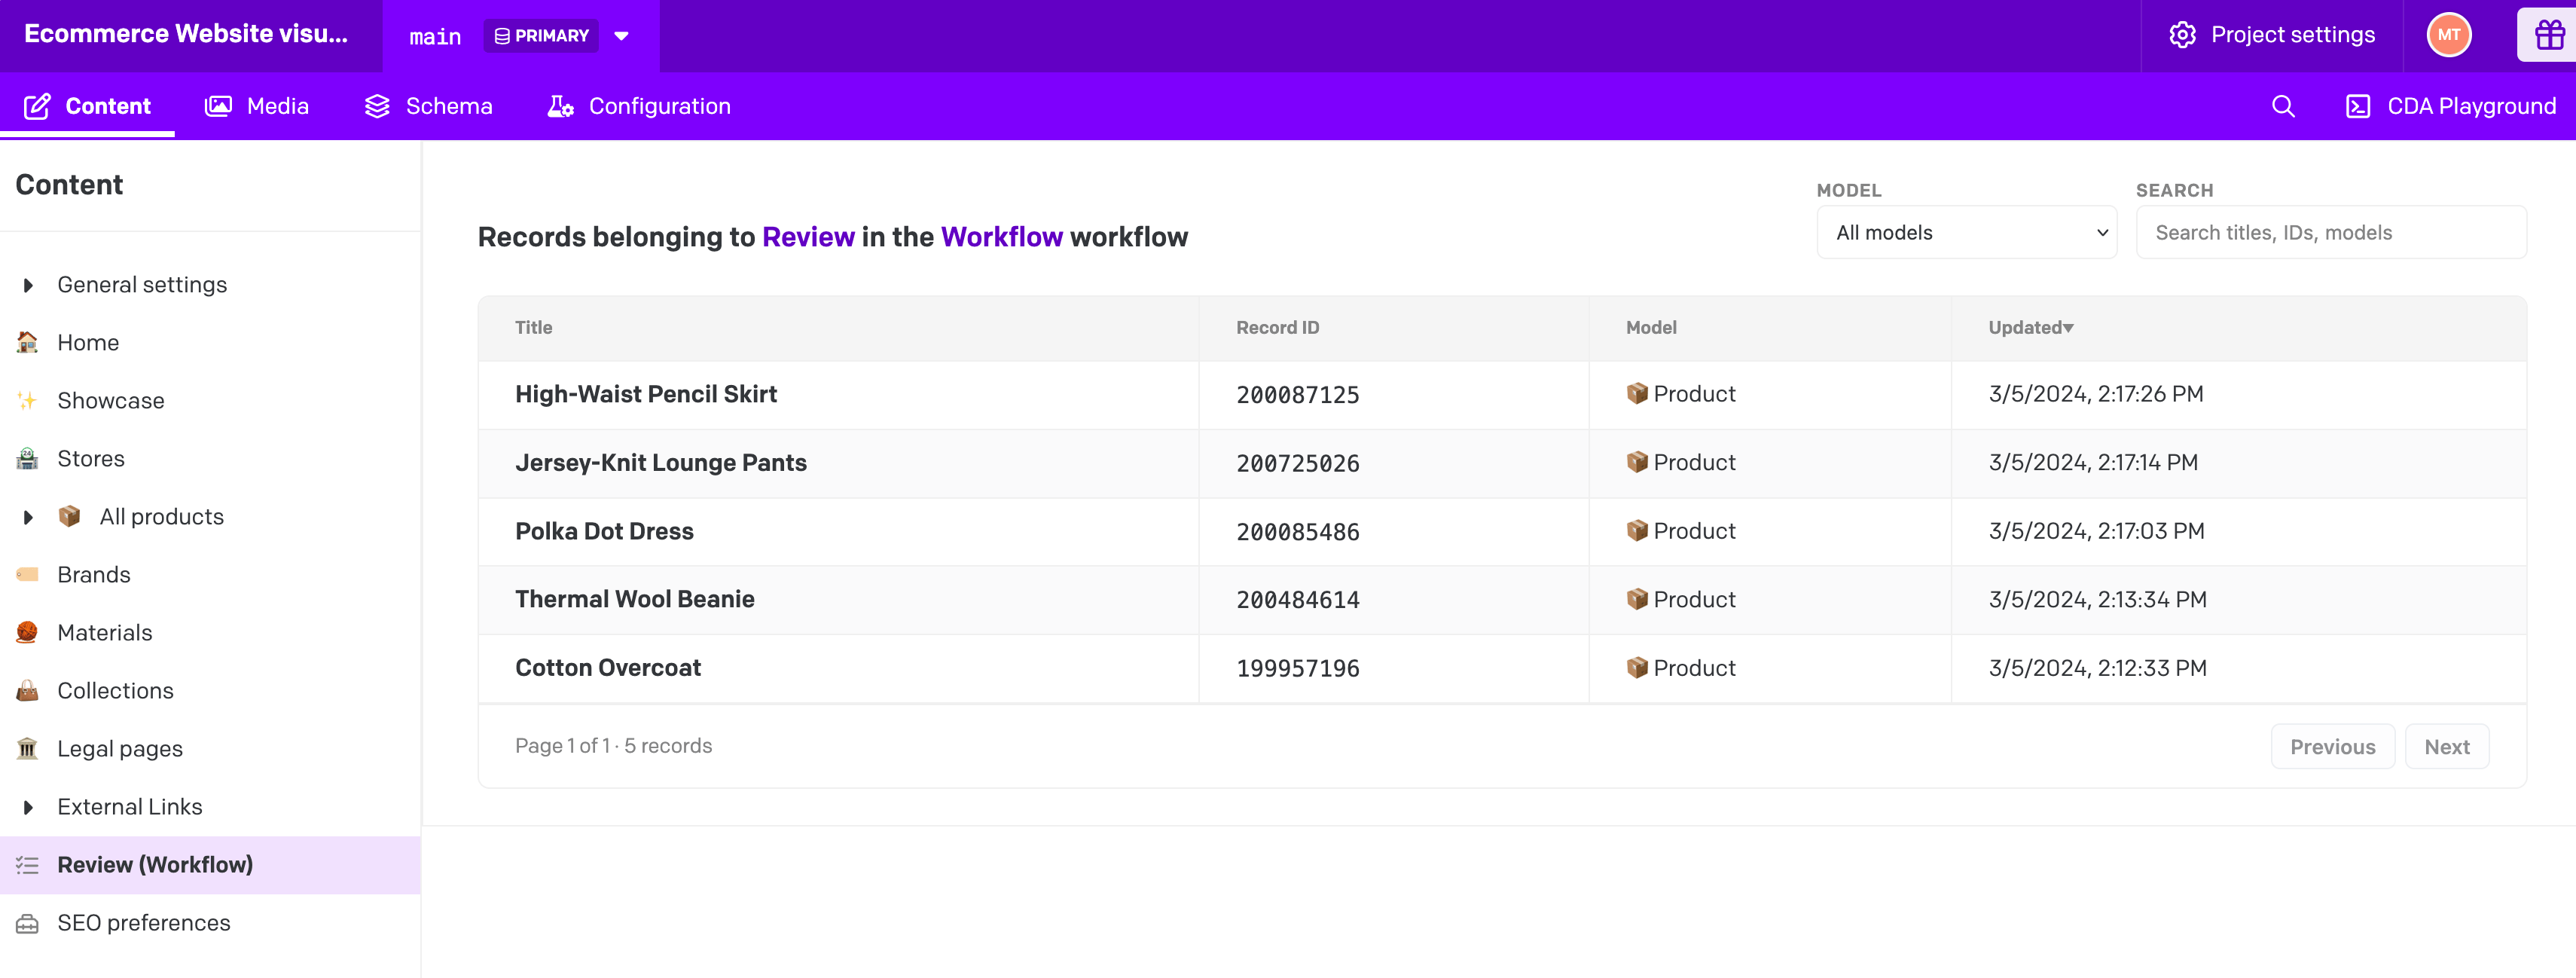
Task: Click the search titles input field
Action: 2330,233
